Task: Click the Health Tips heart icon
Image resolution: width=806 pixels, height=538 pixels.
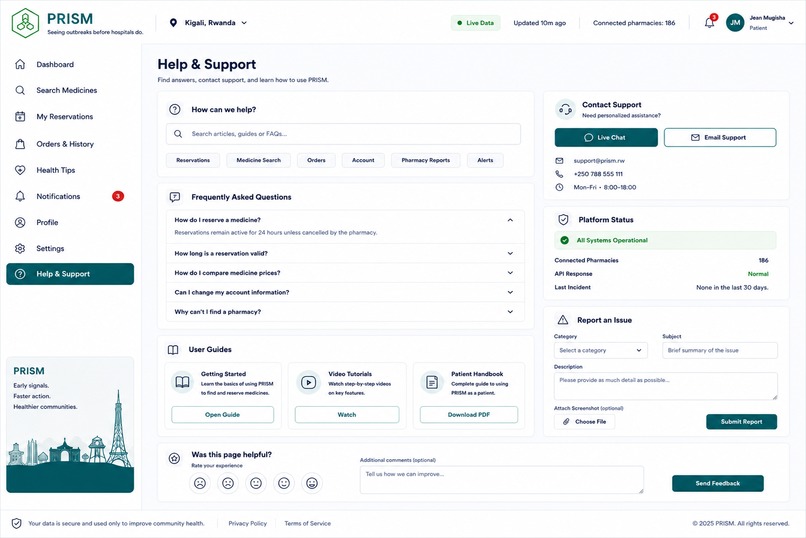Action: (20, 170)
